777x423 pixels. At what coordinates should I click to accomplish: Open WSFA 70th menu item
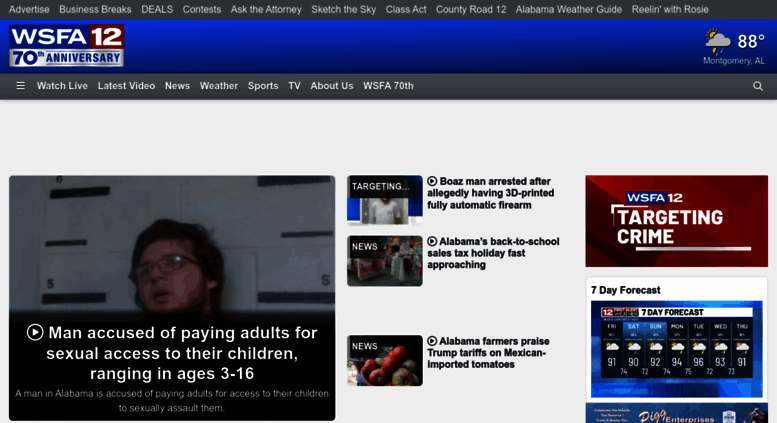[x=388, y=86]
